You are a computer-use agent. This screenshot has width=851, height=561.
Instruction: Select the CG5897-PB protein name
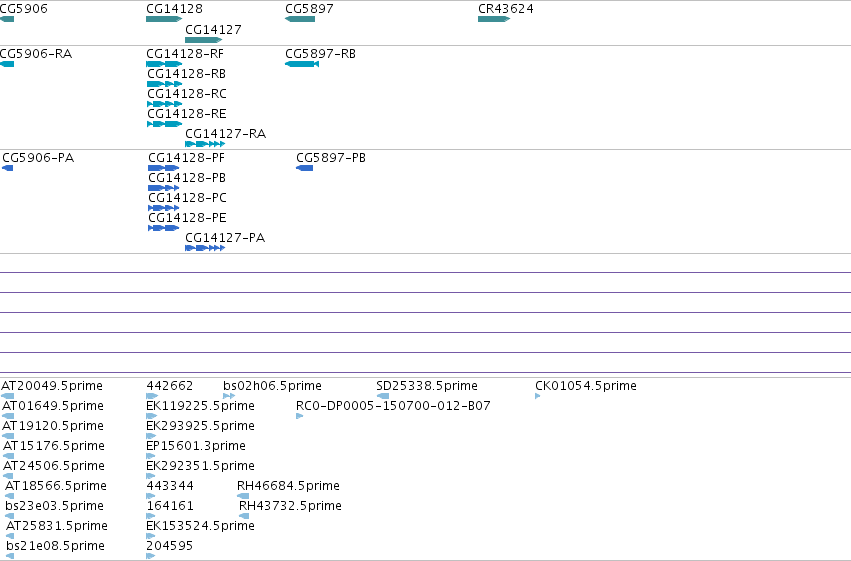(331, 158)
